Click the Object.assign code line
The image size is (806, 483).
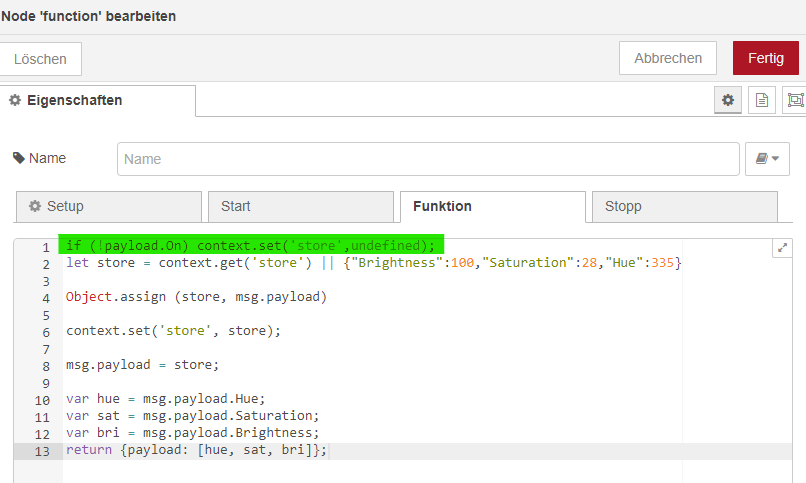click(196, 296)
